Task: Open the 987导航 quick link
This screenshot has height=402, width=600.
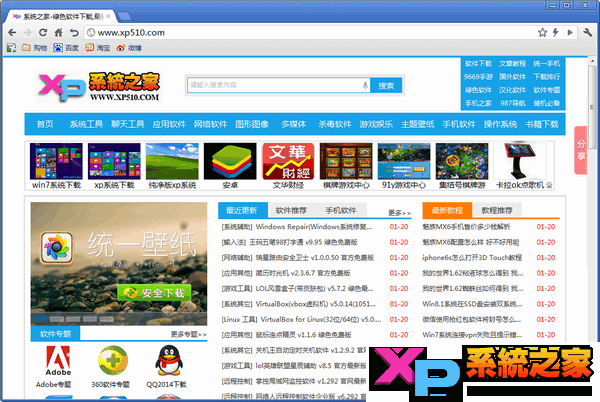Action: pyautogui.click(x=513, y=103)
